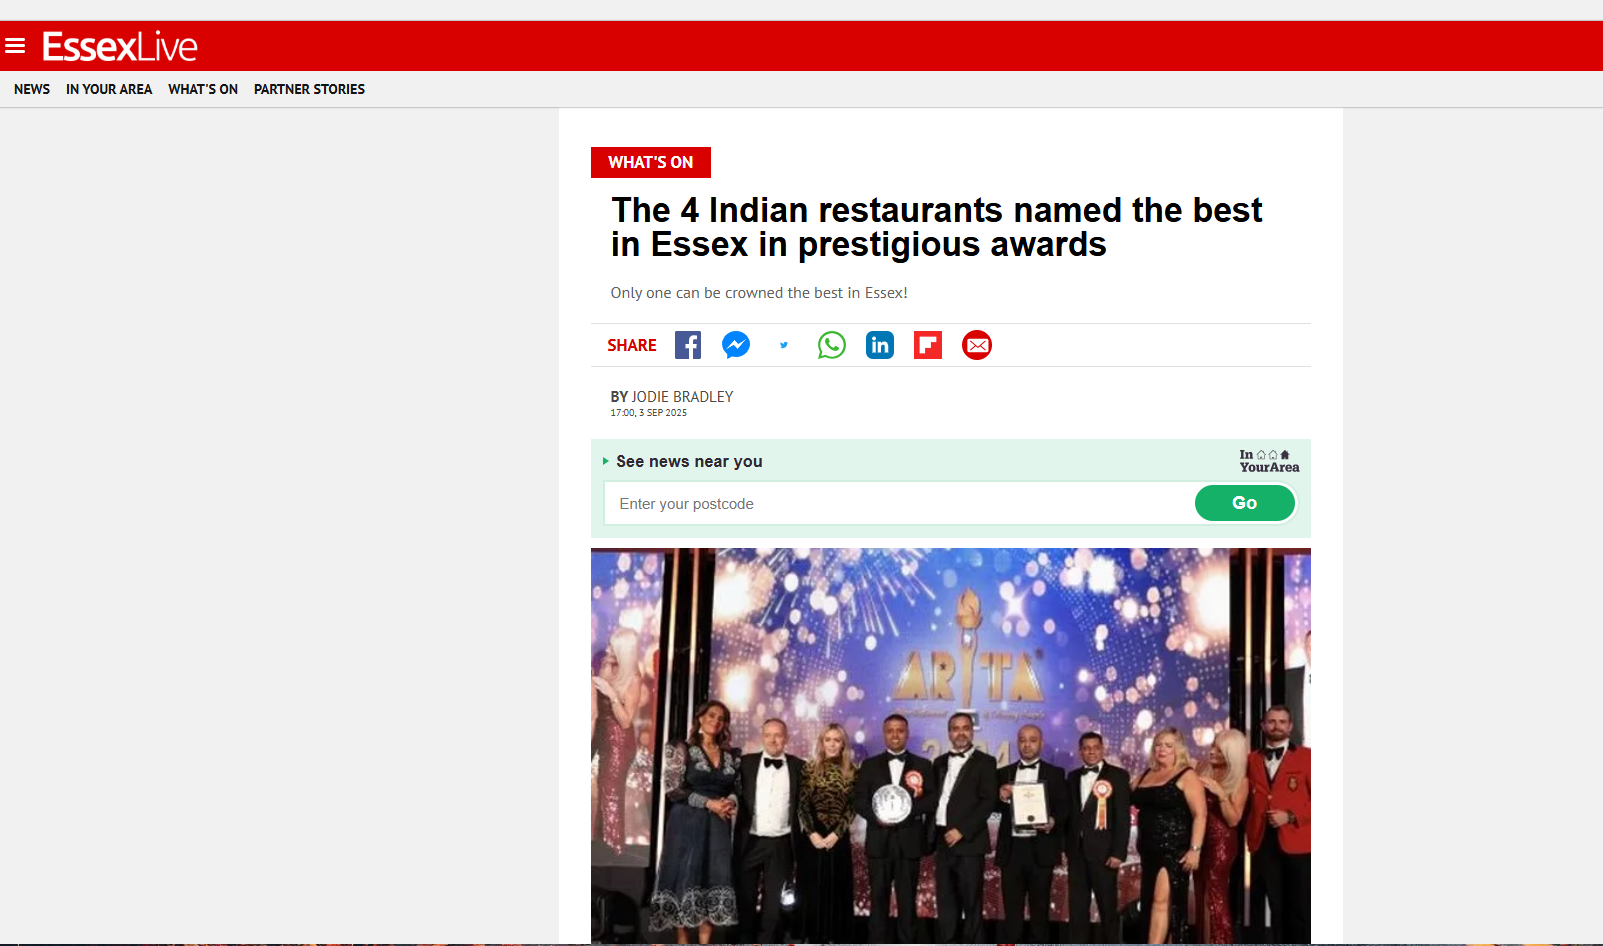
Task: Click the green Go button
Action: pyautogui.click(x=1245, y=503)
